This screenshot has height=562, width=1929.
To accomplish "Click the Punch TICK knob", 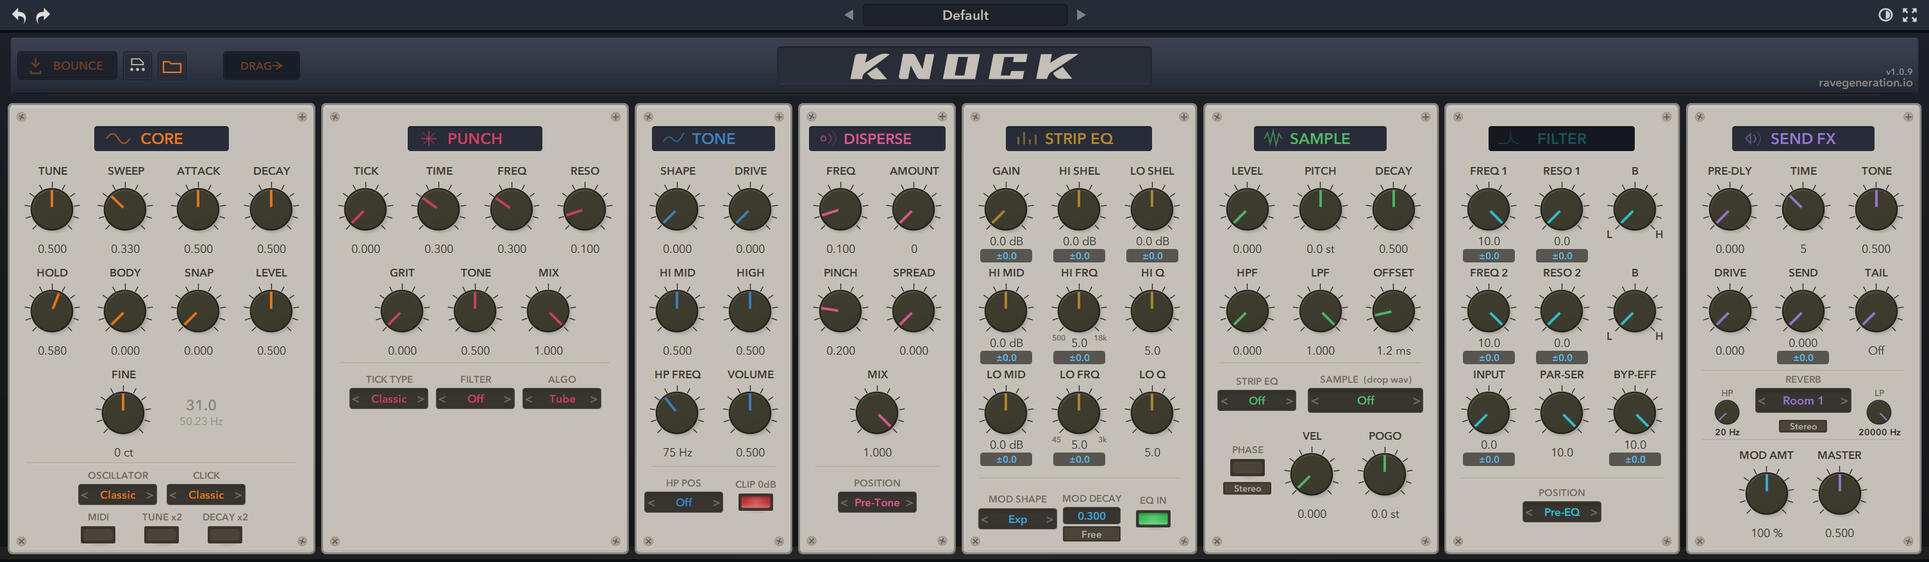I will [x=366, y=209].
